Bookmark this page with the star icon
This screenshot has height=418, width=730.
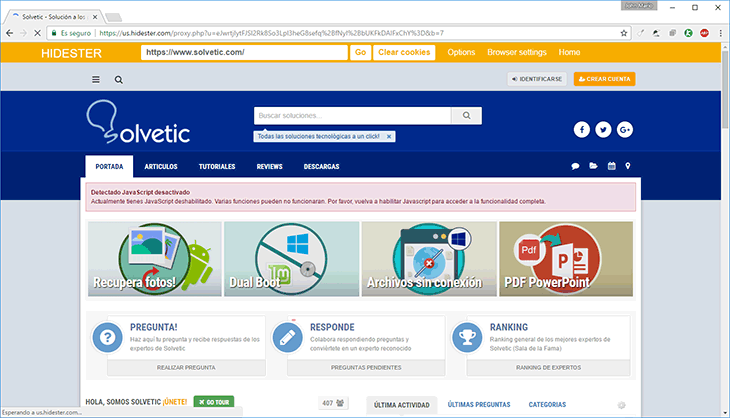[x=624, y=33]
